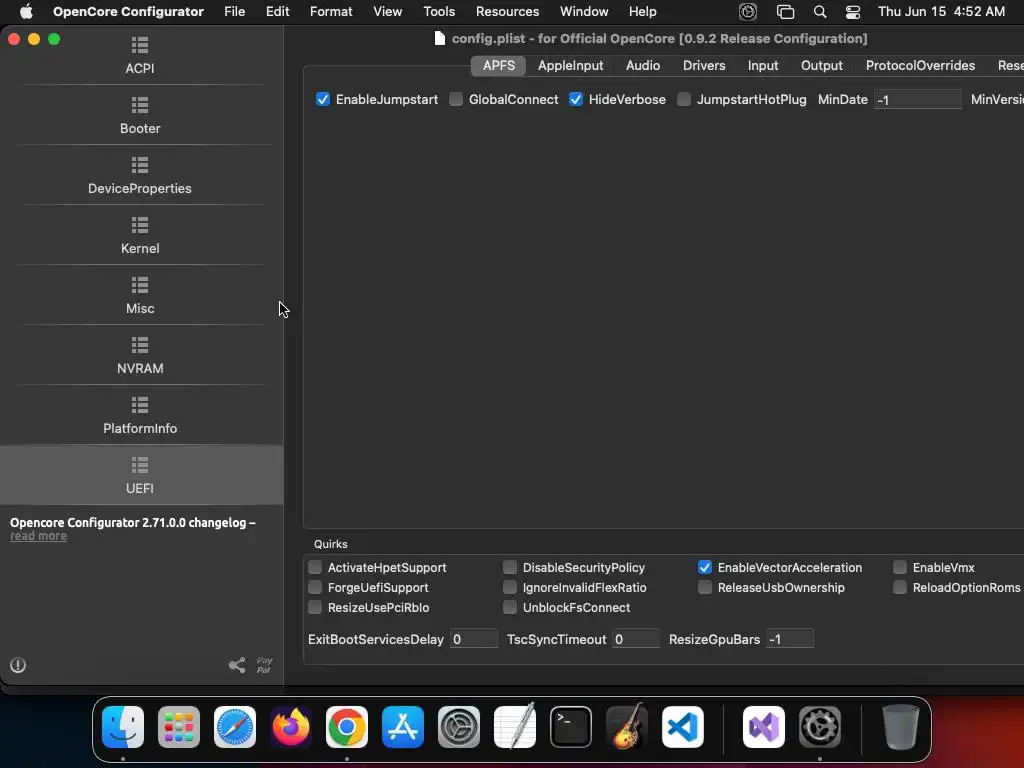Switch to the Audio tab
The width and height of the screenshot is (1024, 768).
[643, 65]
